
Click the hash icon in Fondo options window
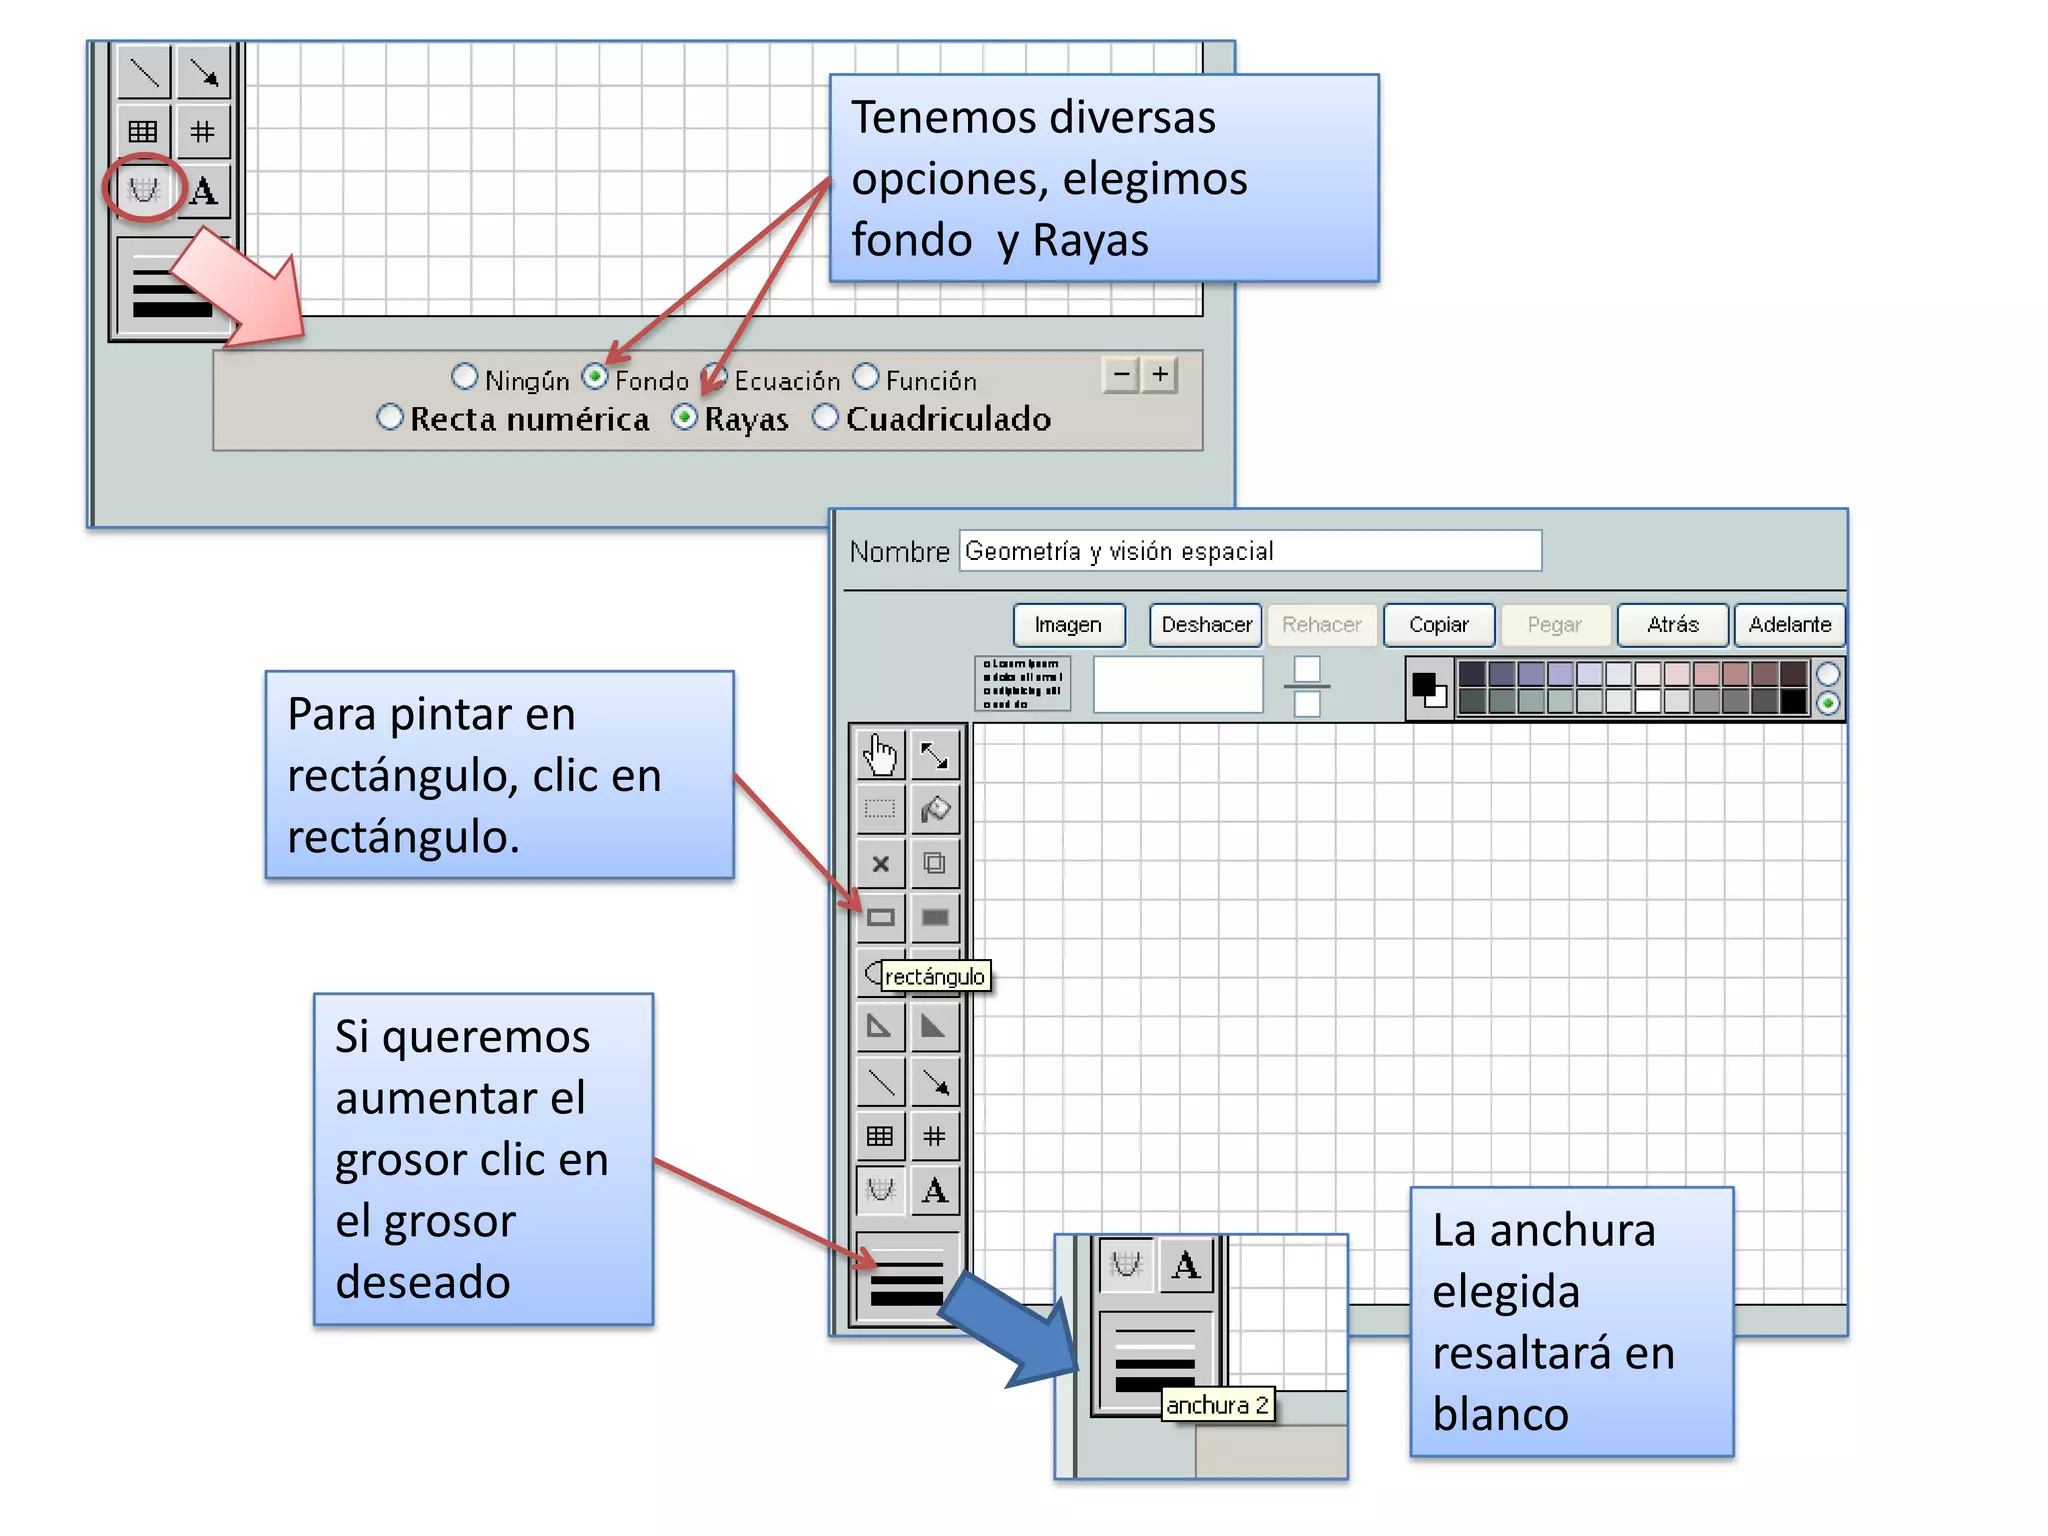tap(204, 131)
